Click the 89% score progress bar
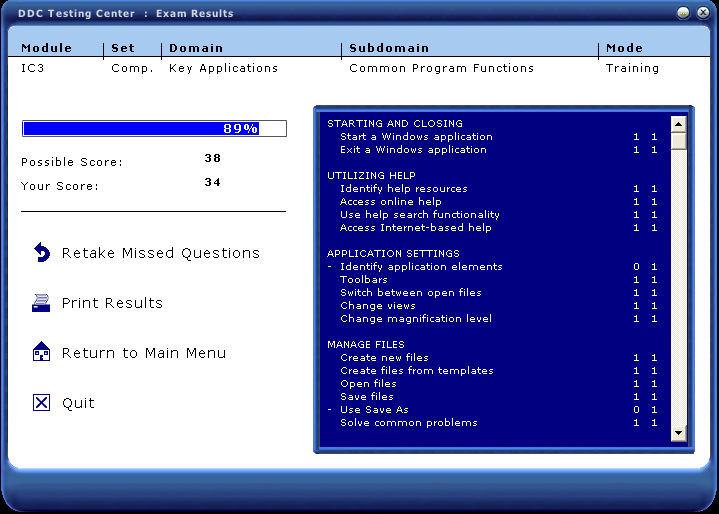This screenshot has width=719, height=514. [x=154, y=128]
